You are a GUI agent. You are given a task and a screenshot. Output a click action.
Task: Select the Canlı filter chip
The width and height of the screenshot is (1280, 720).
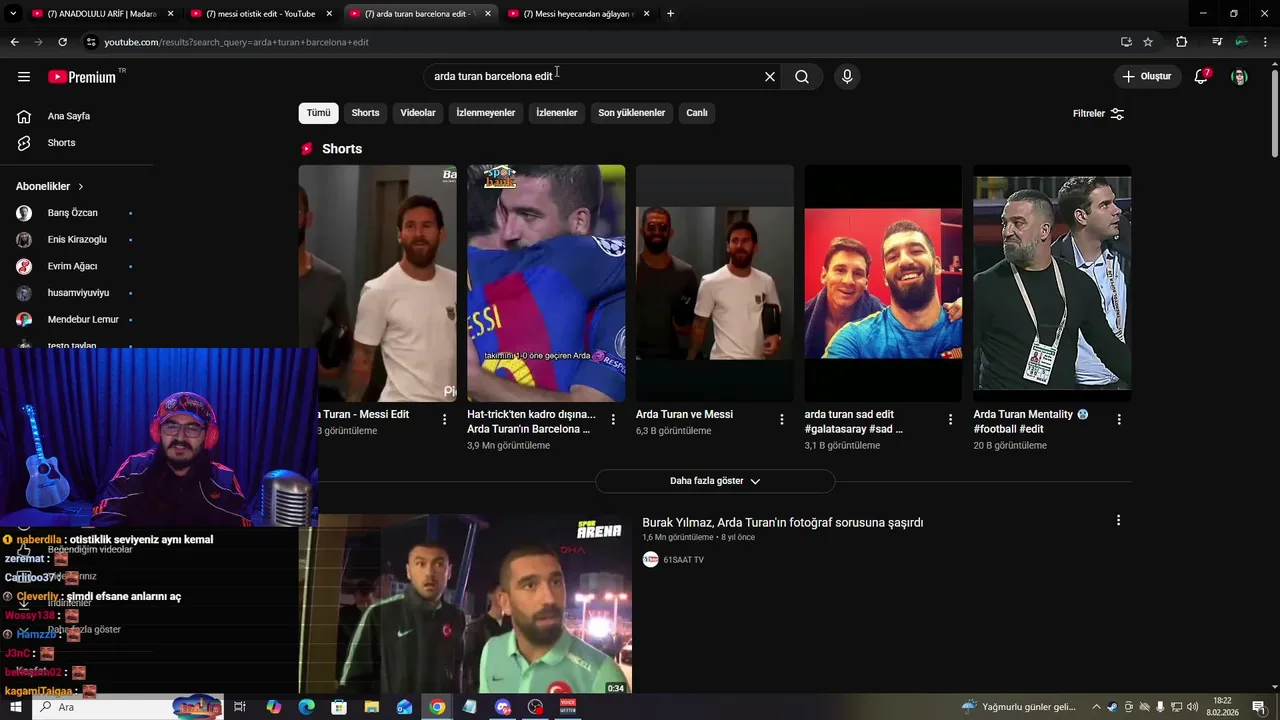[x=697, y=113]
